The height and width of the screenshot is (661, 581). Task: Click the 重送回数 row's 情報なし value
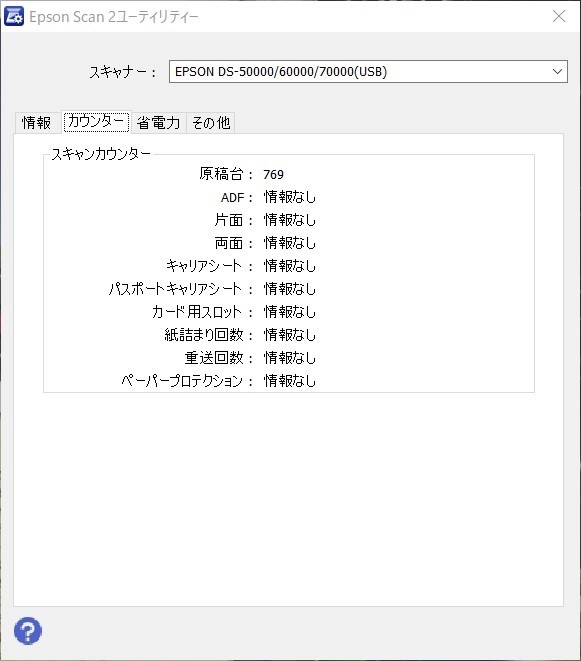tap(290, 358)
